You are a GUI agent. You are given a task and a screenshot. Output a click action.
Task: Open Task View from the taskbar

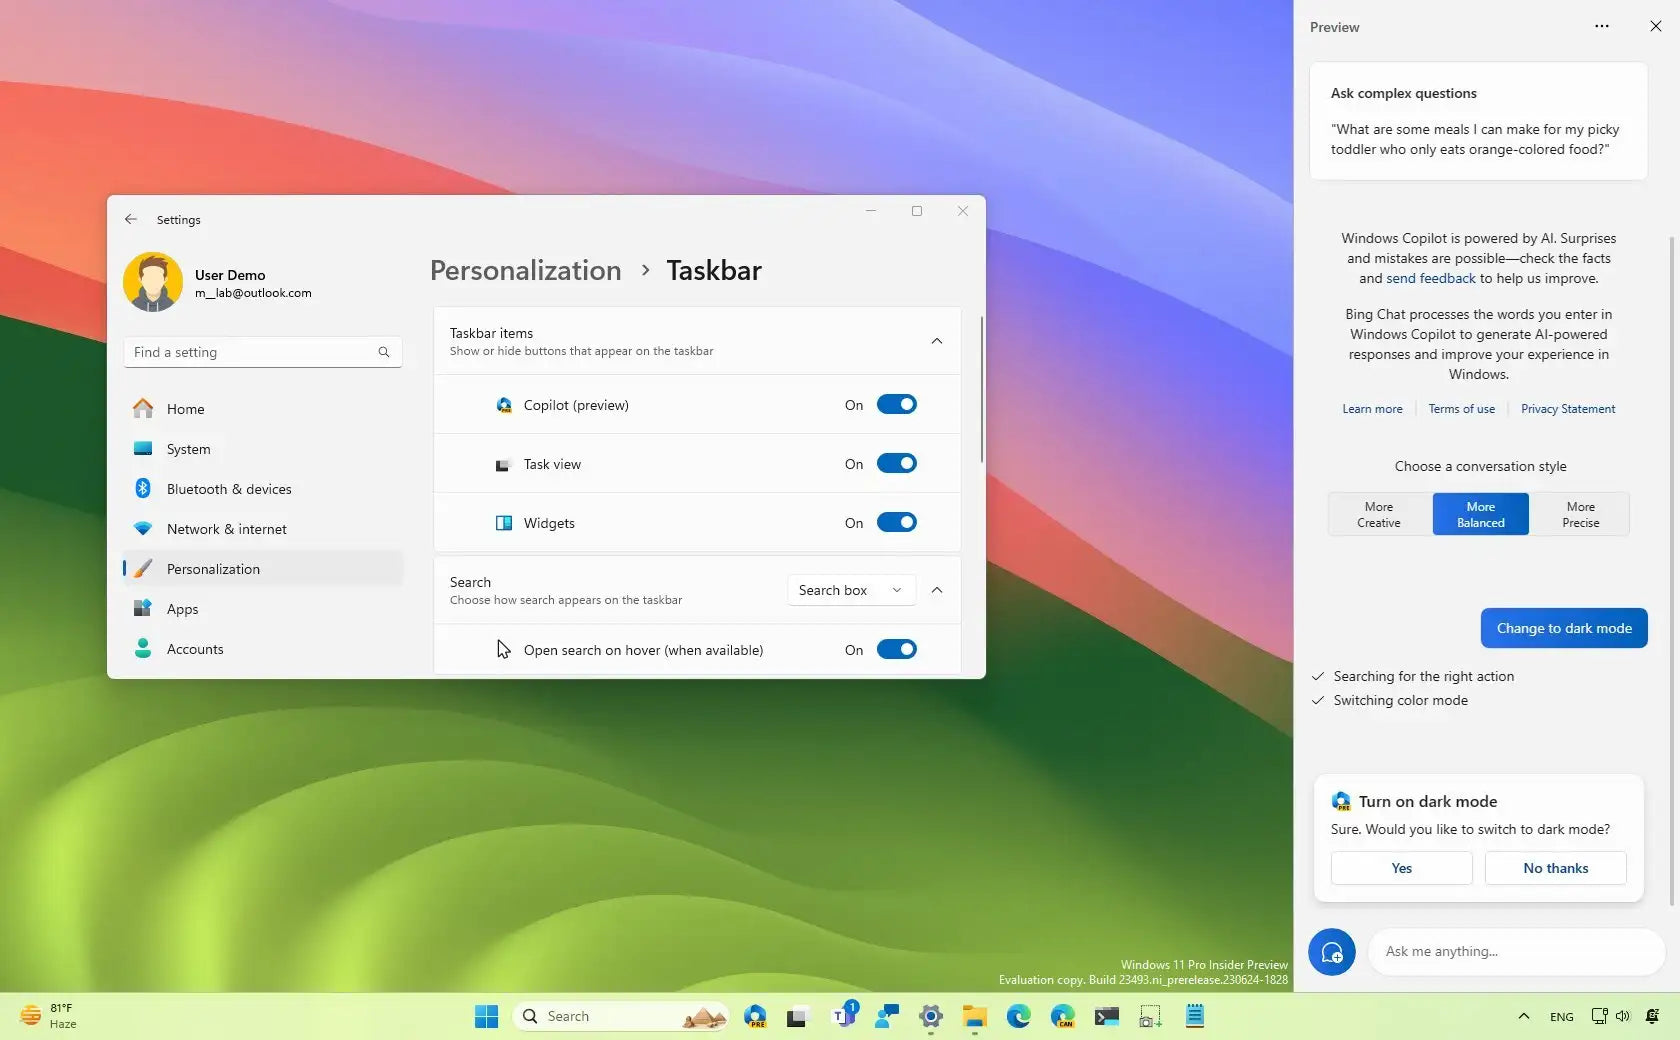(797, 1016)
